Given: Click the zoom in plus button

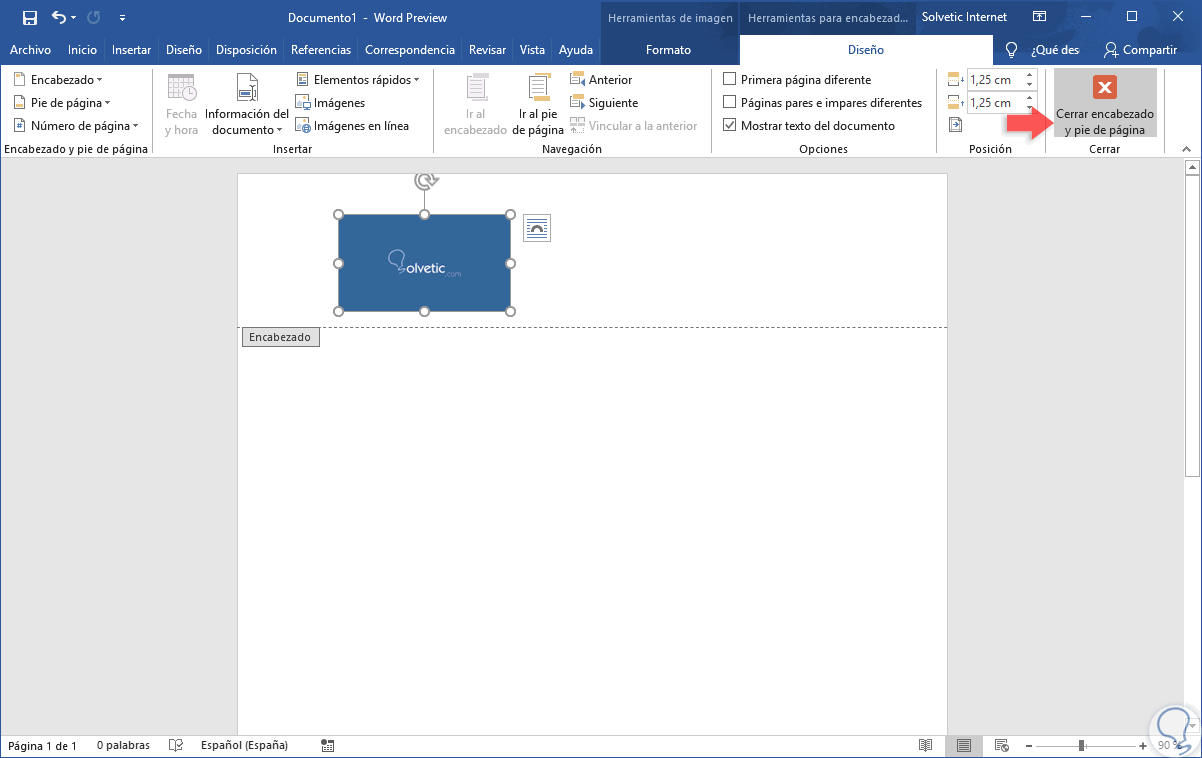Looking at the screenshot, I should (x=1143, y=746).
